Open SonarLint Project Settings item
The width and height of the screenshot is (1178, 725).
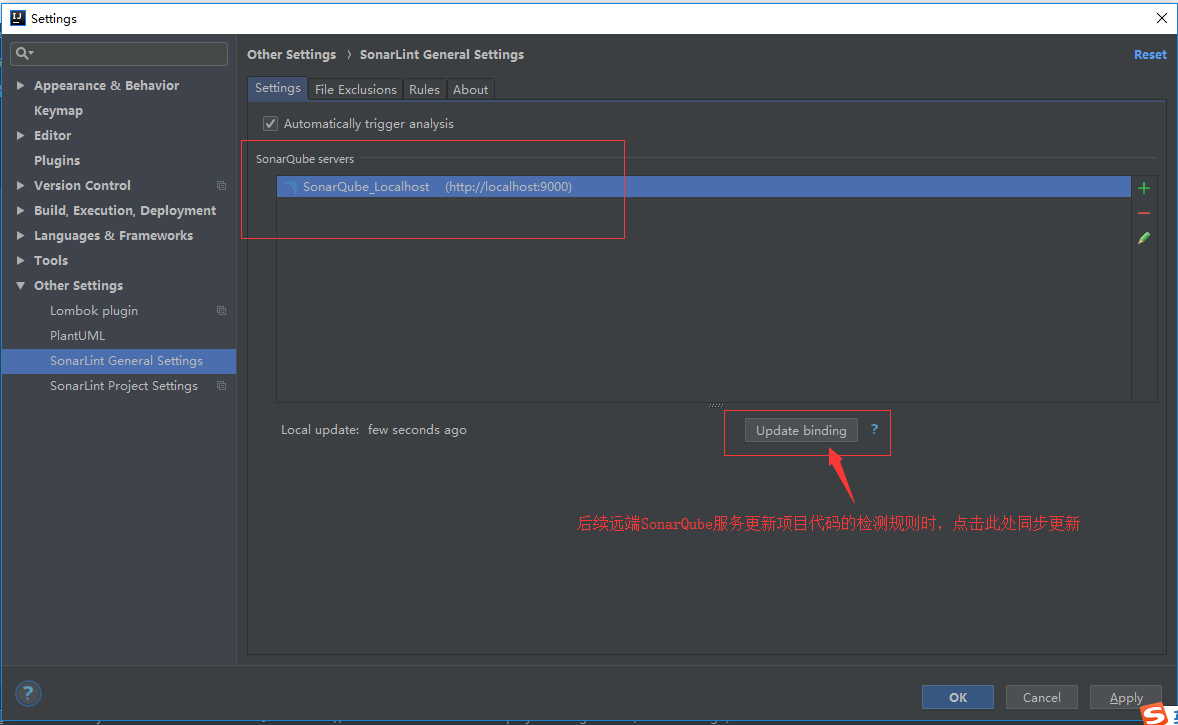pyautogui.click(x=124, y=385)
